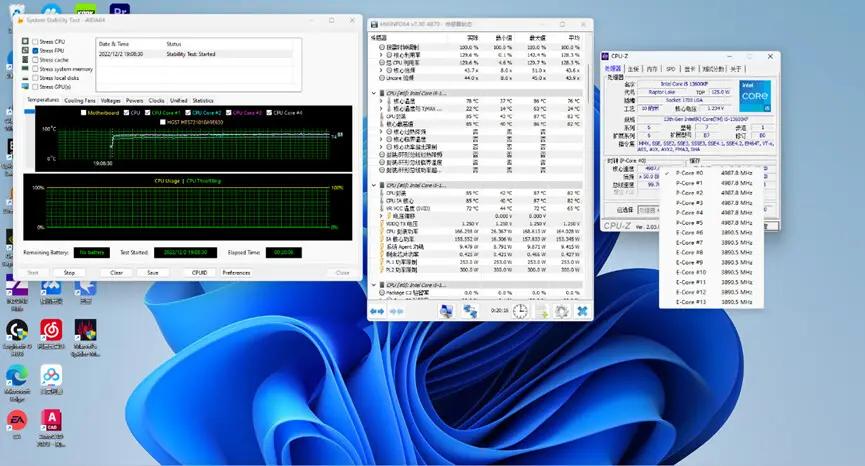Open Logitech G HUB desktop shortcut
This screenshot has height=466, width=865.
pos(17,330)
